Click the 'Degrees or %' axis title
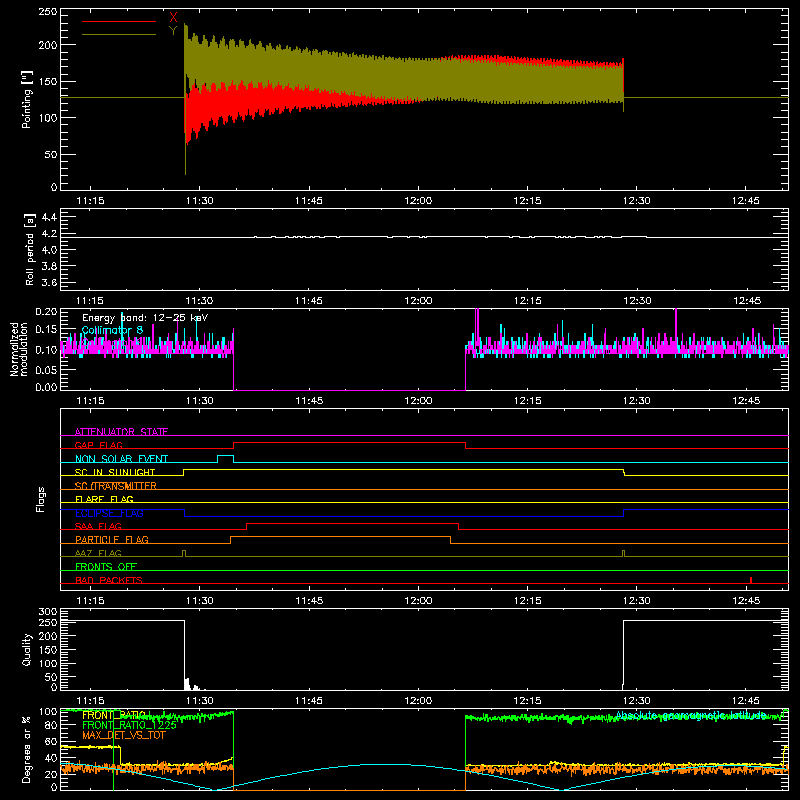The width and height of the screenshot is (800, 800). point(27,749)
